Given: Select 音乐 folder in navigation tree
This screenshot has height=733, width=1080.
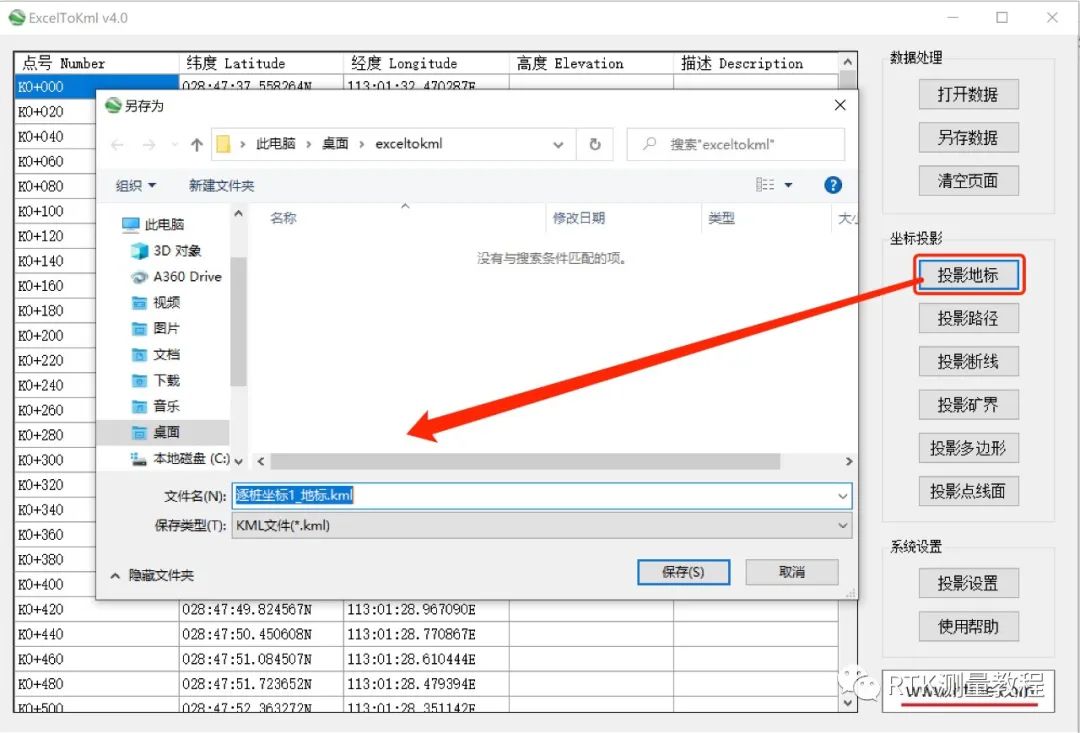Looking at the screenshot, I should click(156, 406).
